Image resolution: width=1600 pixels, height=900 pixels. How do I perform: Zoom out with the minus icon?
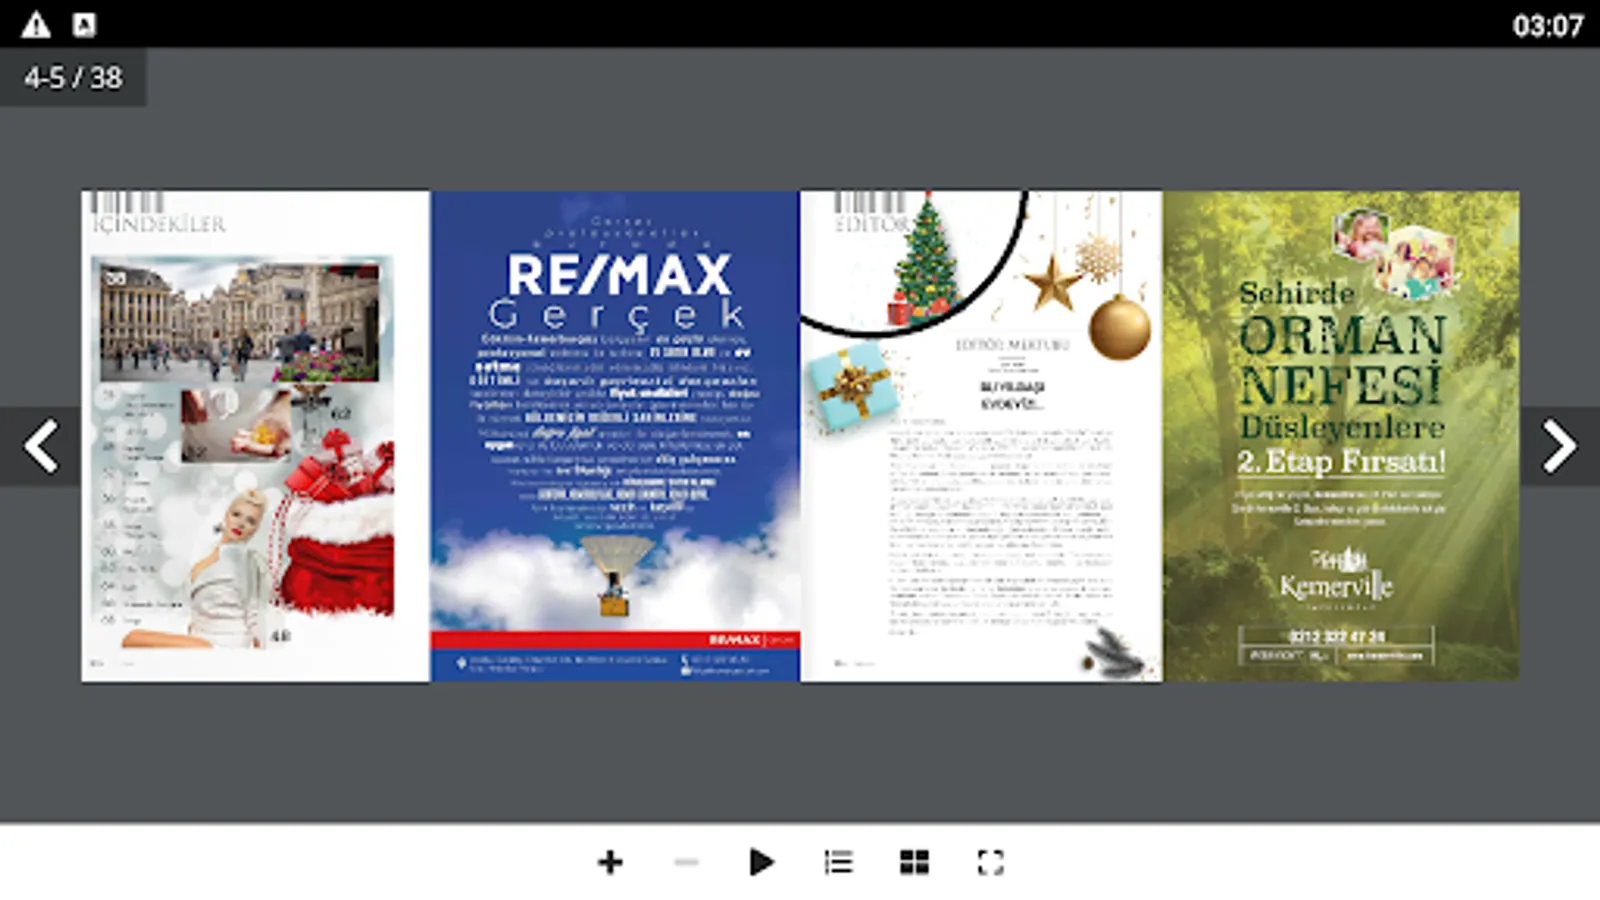pos(686,862)
